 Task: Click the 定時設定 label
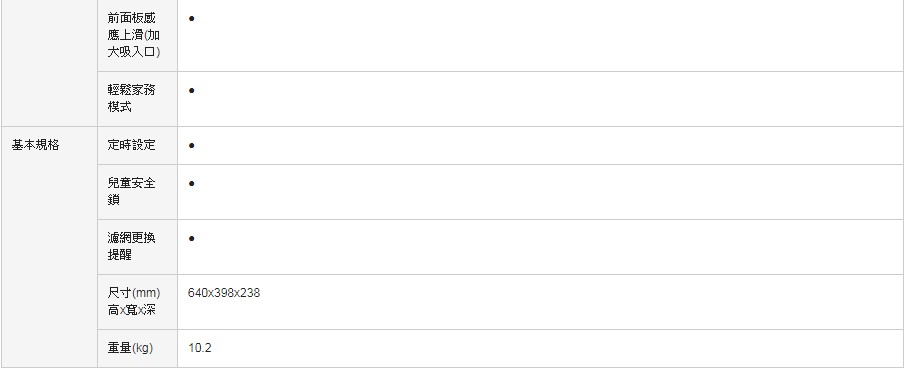pos(131,145)
